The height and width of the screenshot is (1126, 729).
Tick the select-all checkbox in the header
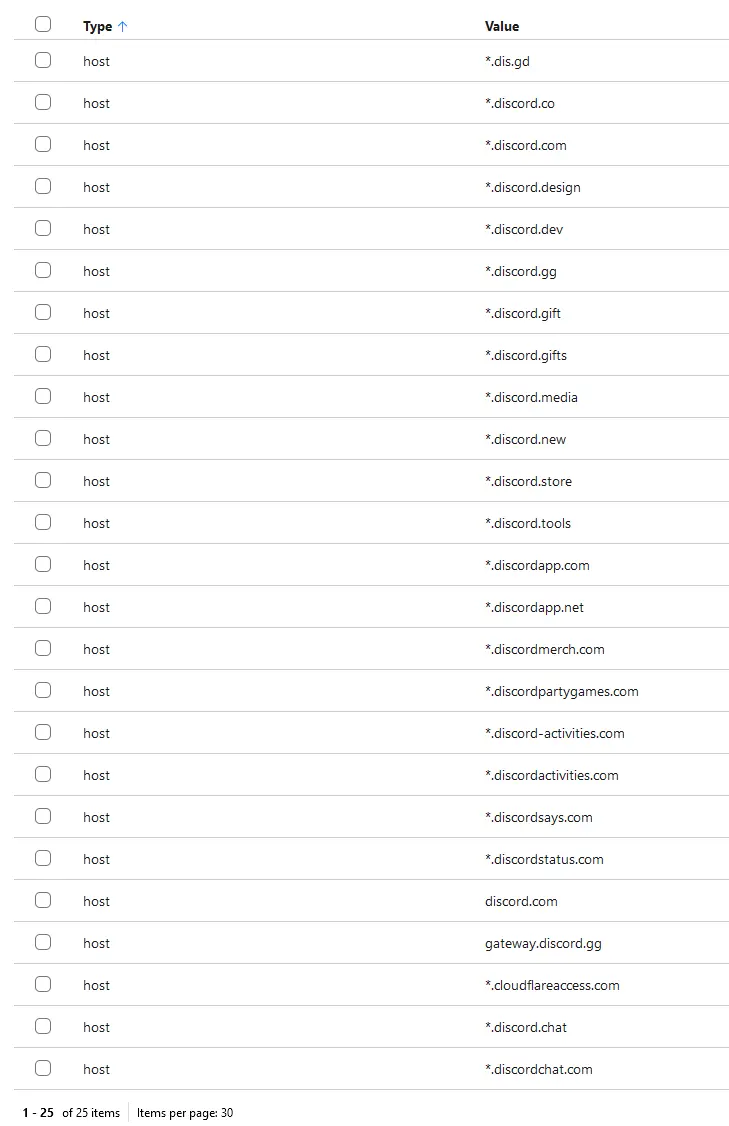pyautogui.click(x=43, y=24)
